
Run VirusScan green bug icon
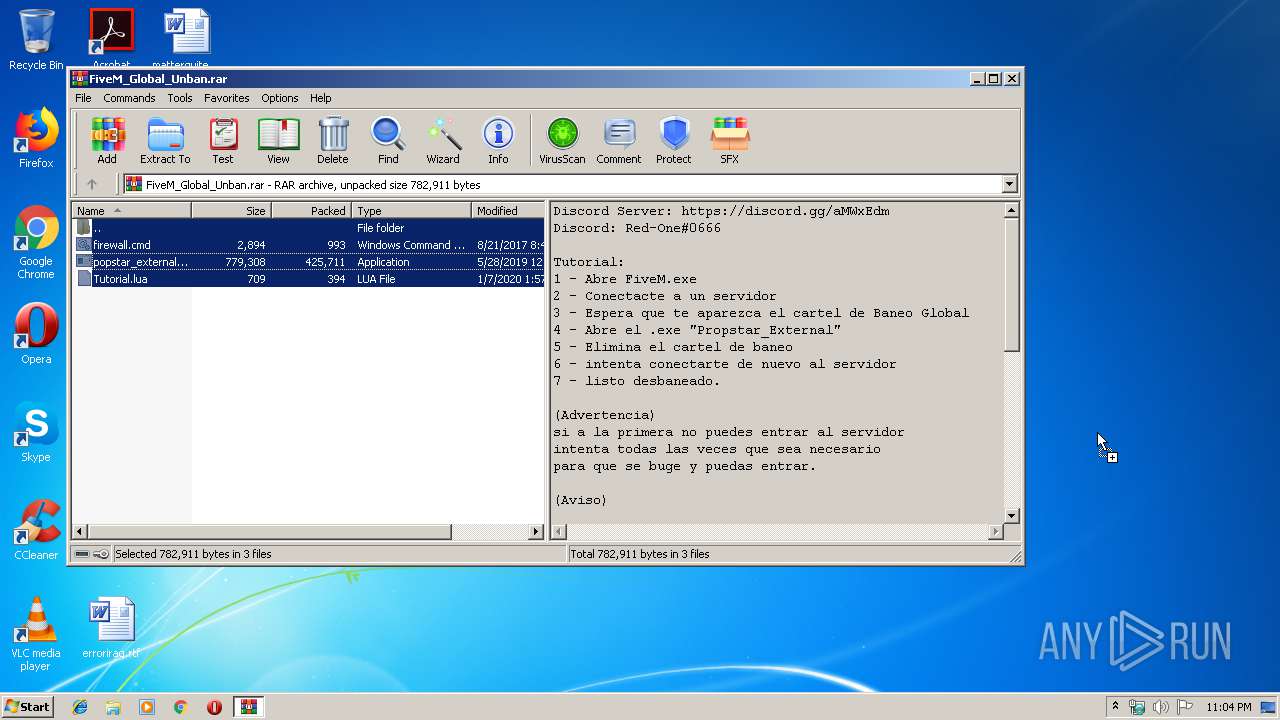[562, 140]
